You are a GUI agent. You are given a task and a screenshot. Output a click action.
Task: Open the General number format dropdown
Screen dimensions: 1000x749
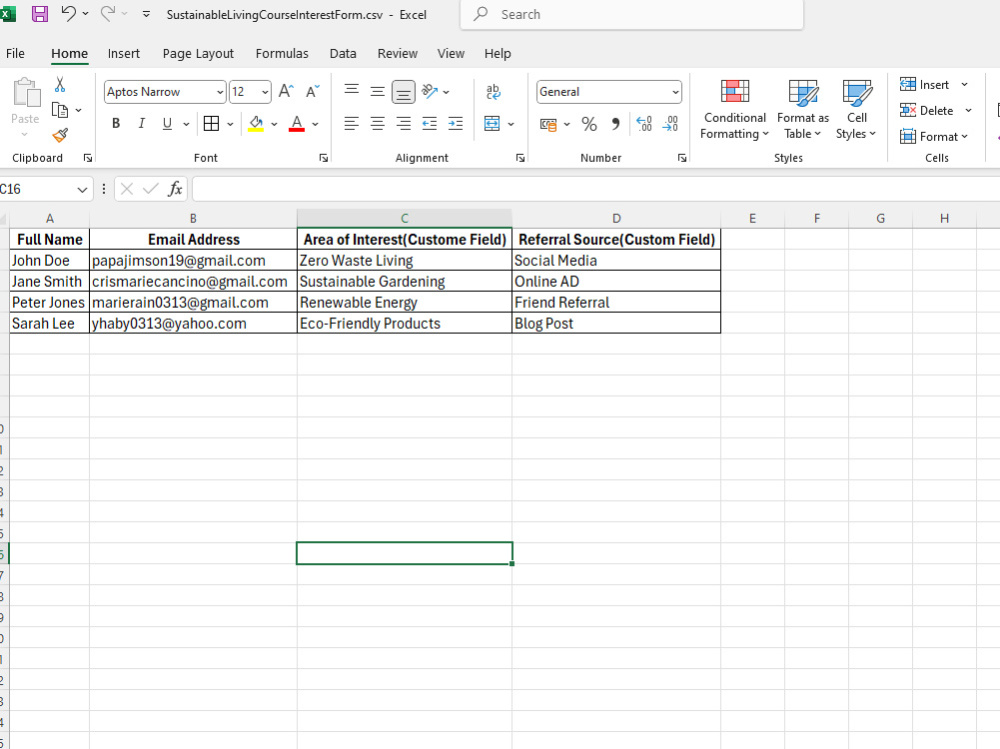pyautogui.click(x=675, y=92)
